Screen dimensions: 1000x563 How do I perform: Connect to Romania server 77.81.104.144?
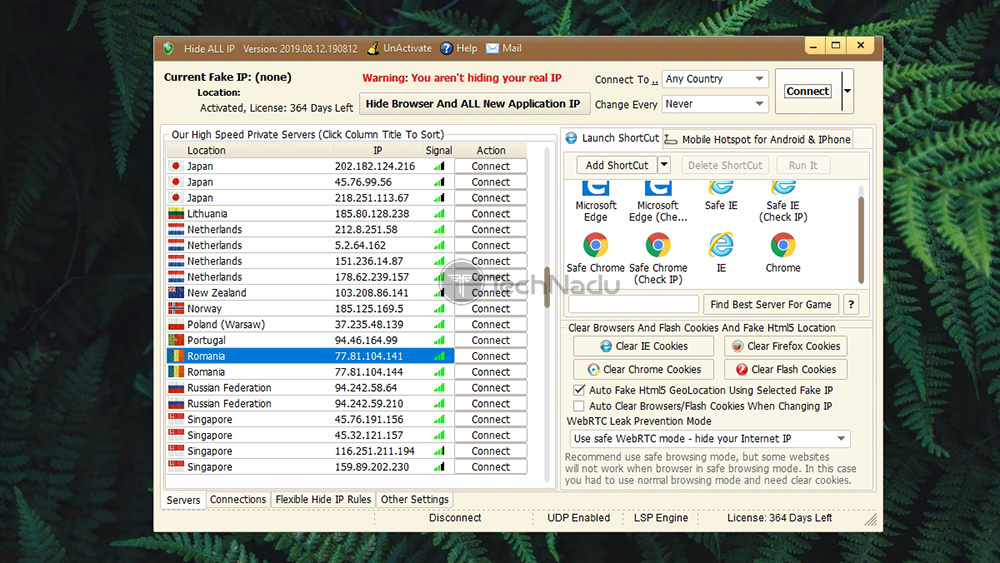[490, 372]
